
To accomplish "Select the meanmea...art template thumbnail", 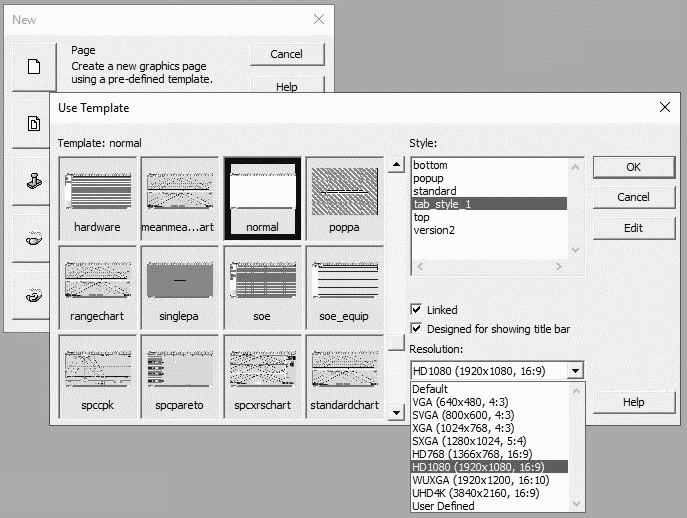I will (x=180, y=199).
